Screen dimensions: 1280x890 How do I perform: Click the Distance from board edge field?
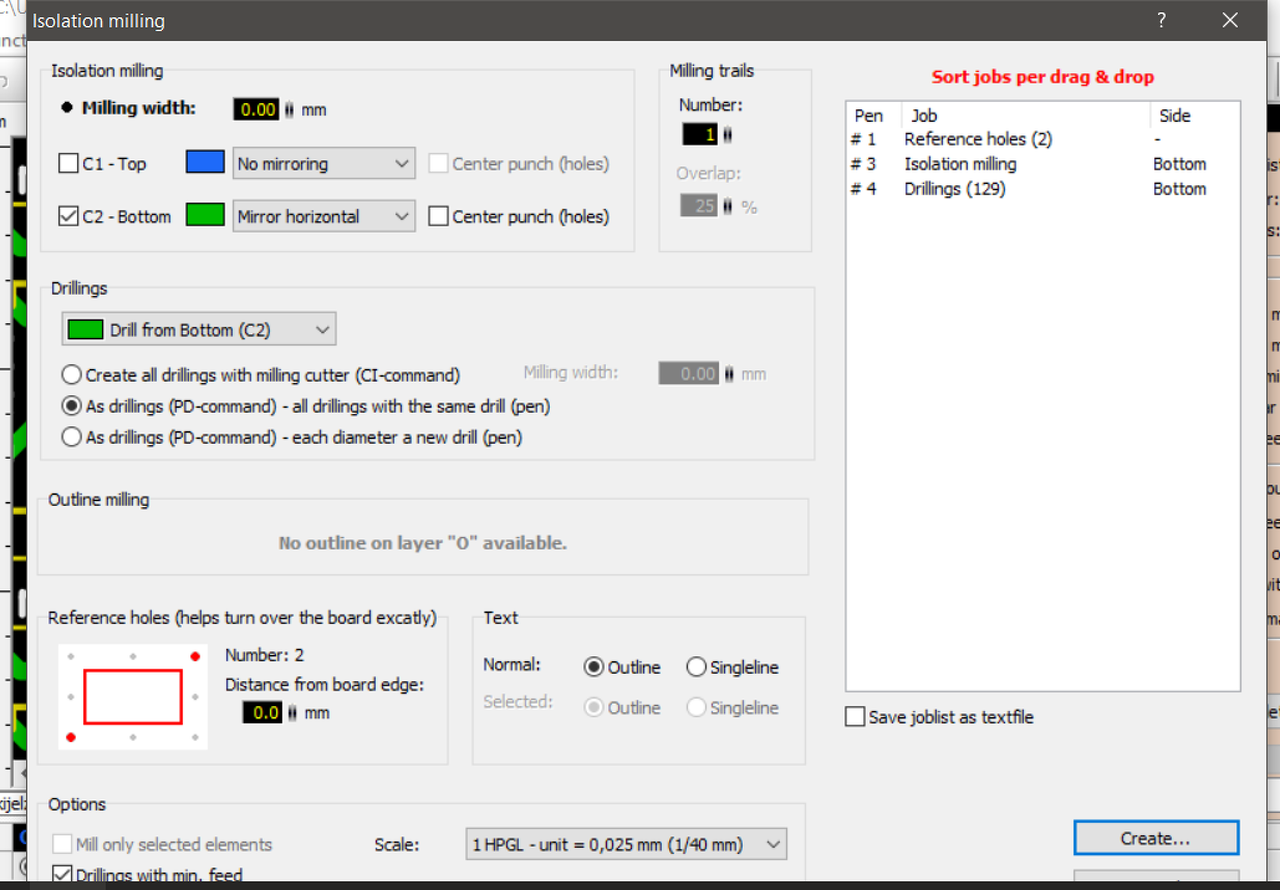pos(263,712)
